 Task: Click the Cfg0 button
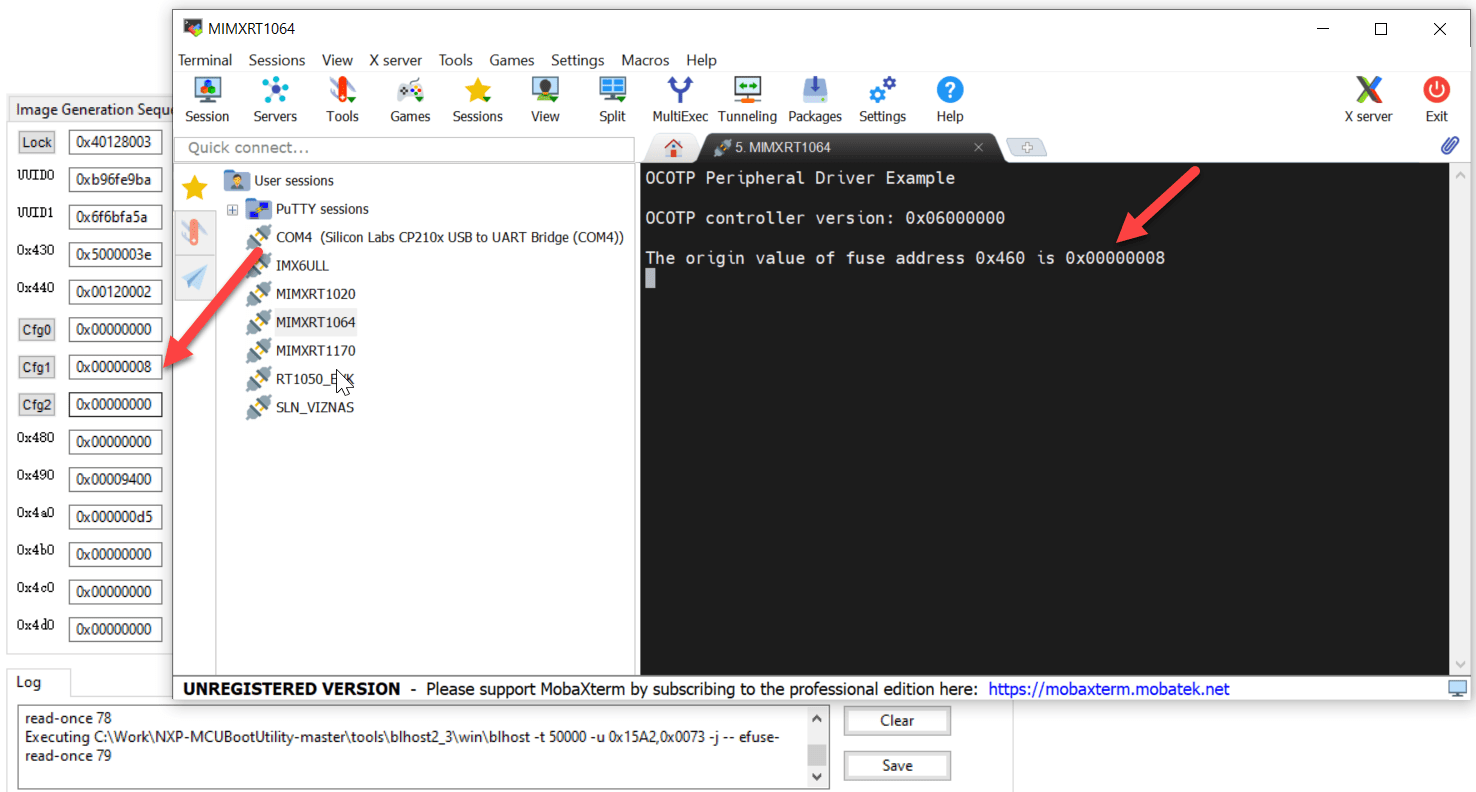(37, 329)
